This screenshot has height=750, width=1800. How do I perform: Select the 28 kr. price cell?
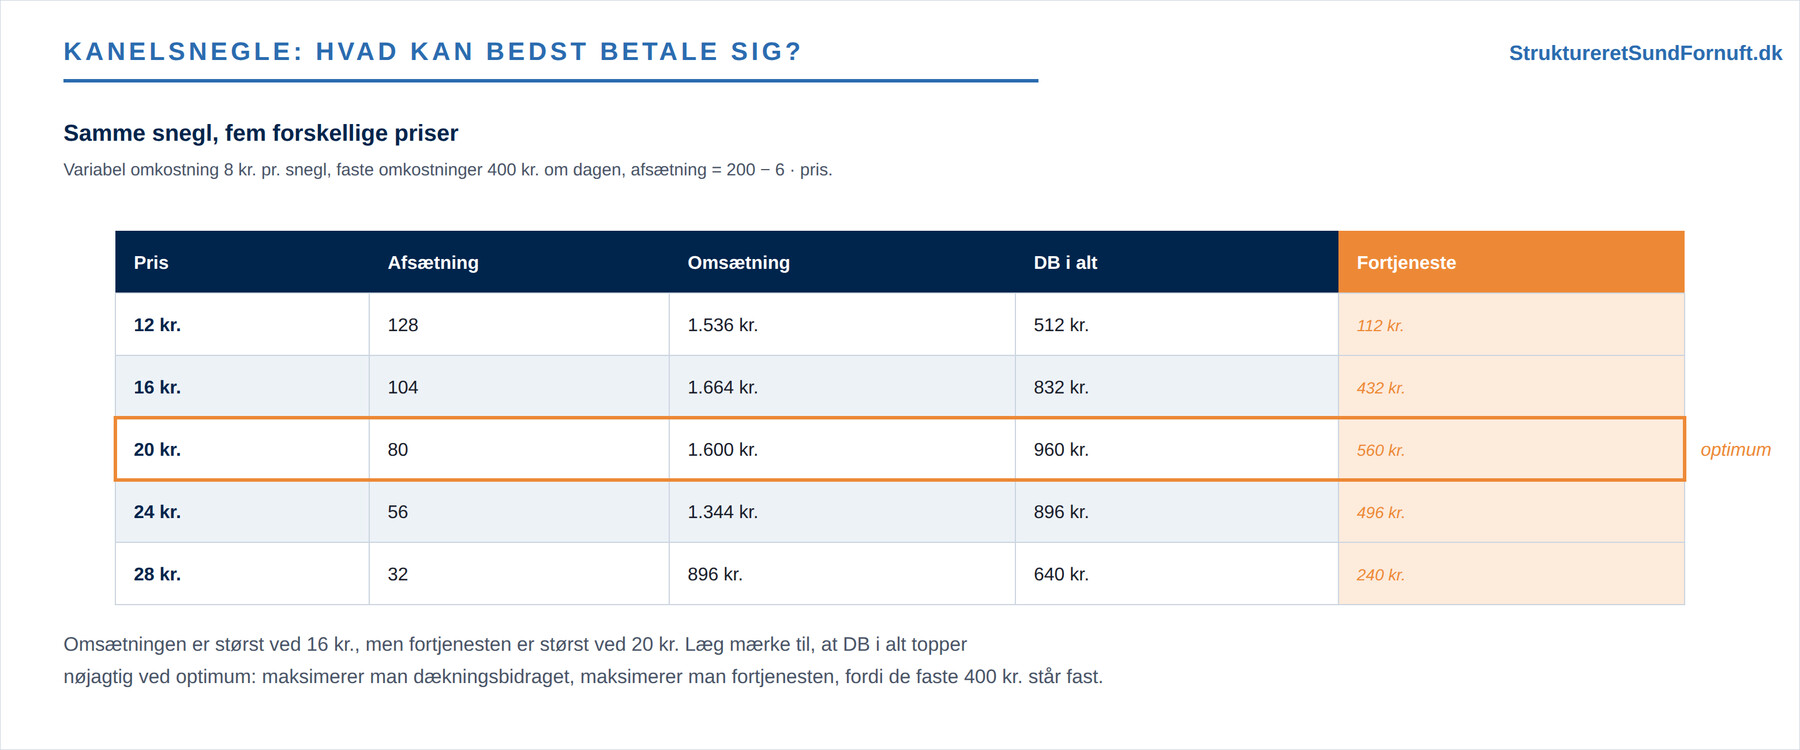pyautogui.click(x=242, y=574)
